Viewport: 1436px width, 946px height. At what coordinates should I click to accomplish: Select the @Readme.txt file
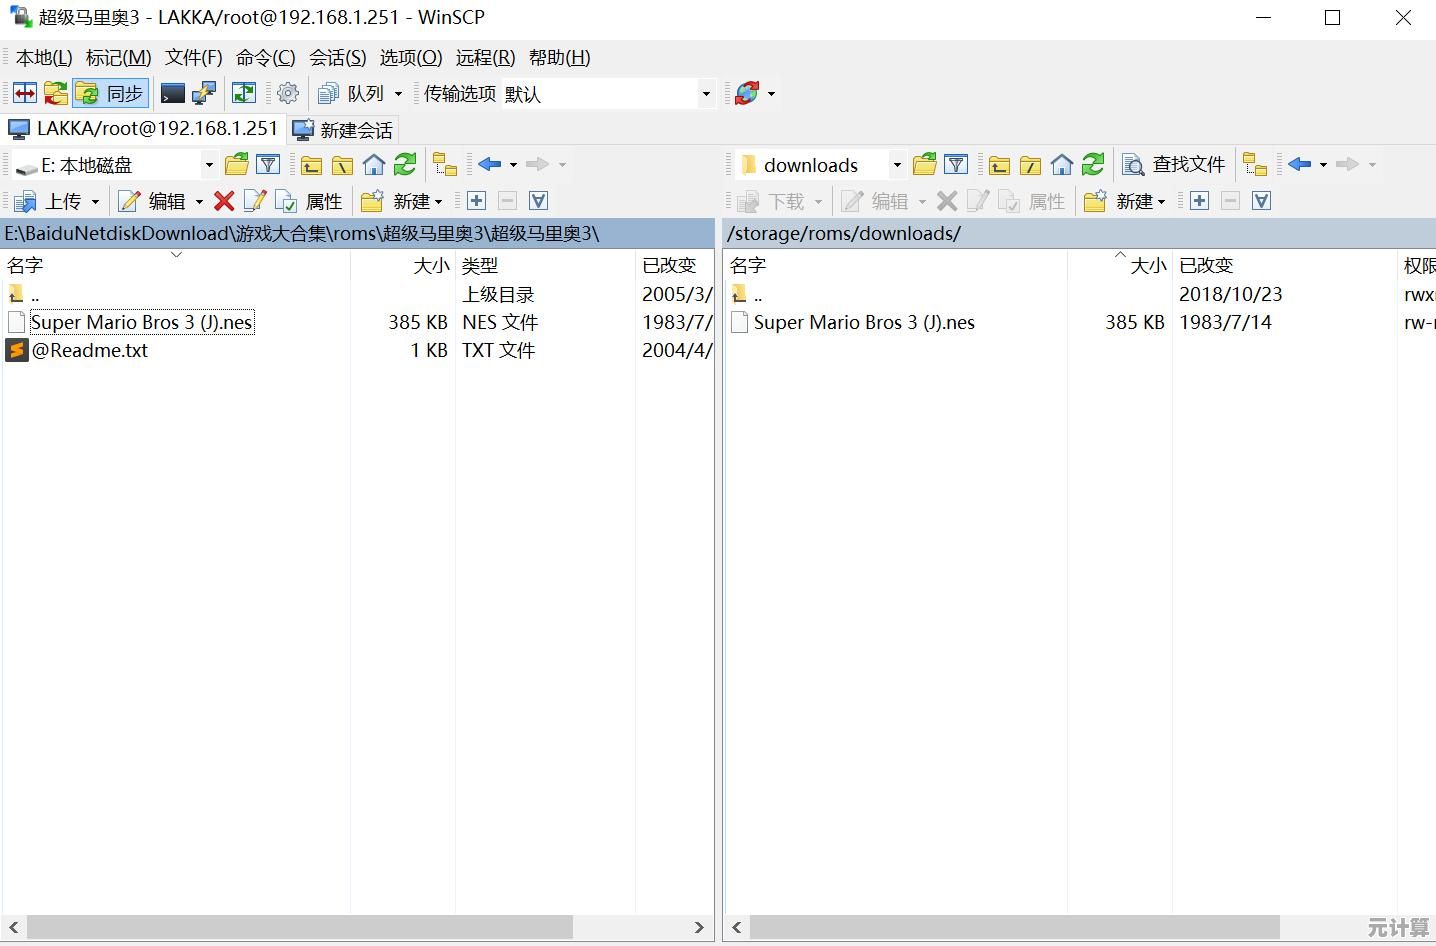[90, 350]
